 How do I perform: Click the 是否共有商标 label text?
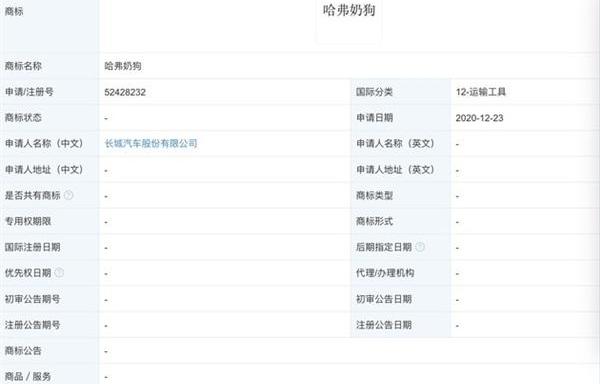[33, 195]
